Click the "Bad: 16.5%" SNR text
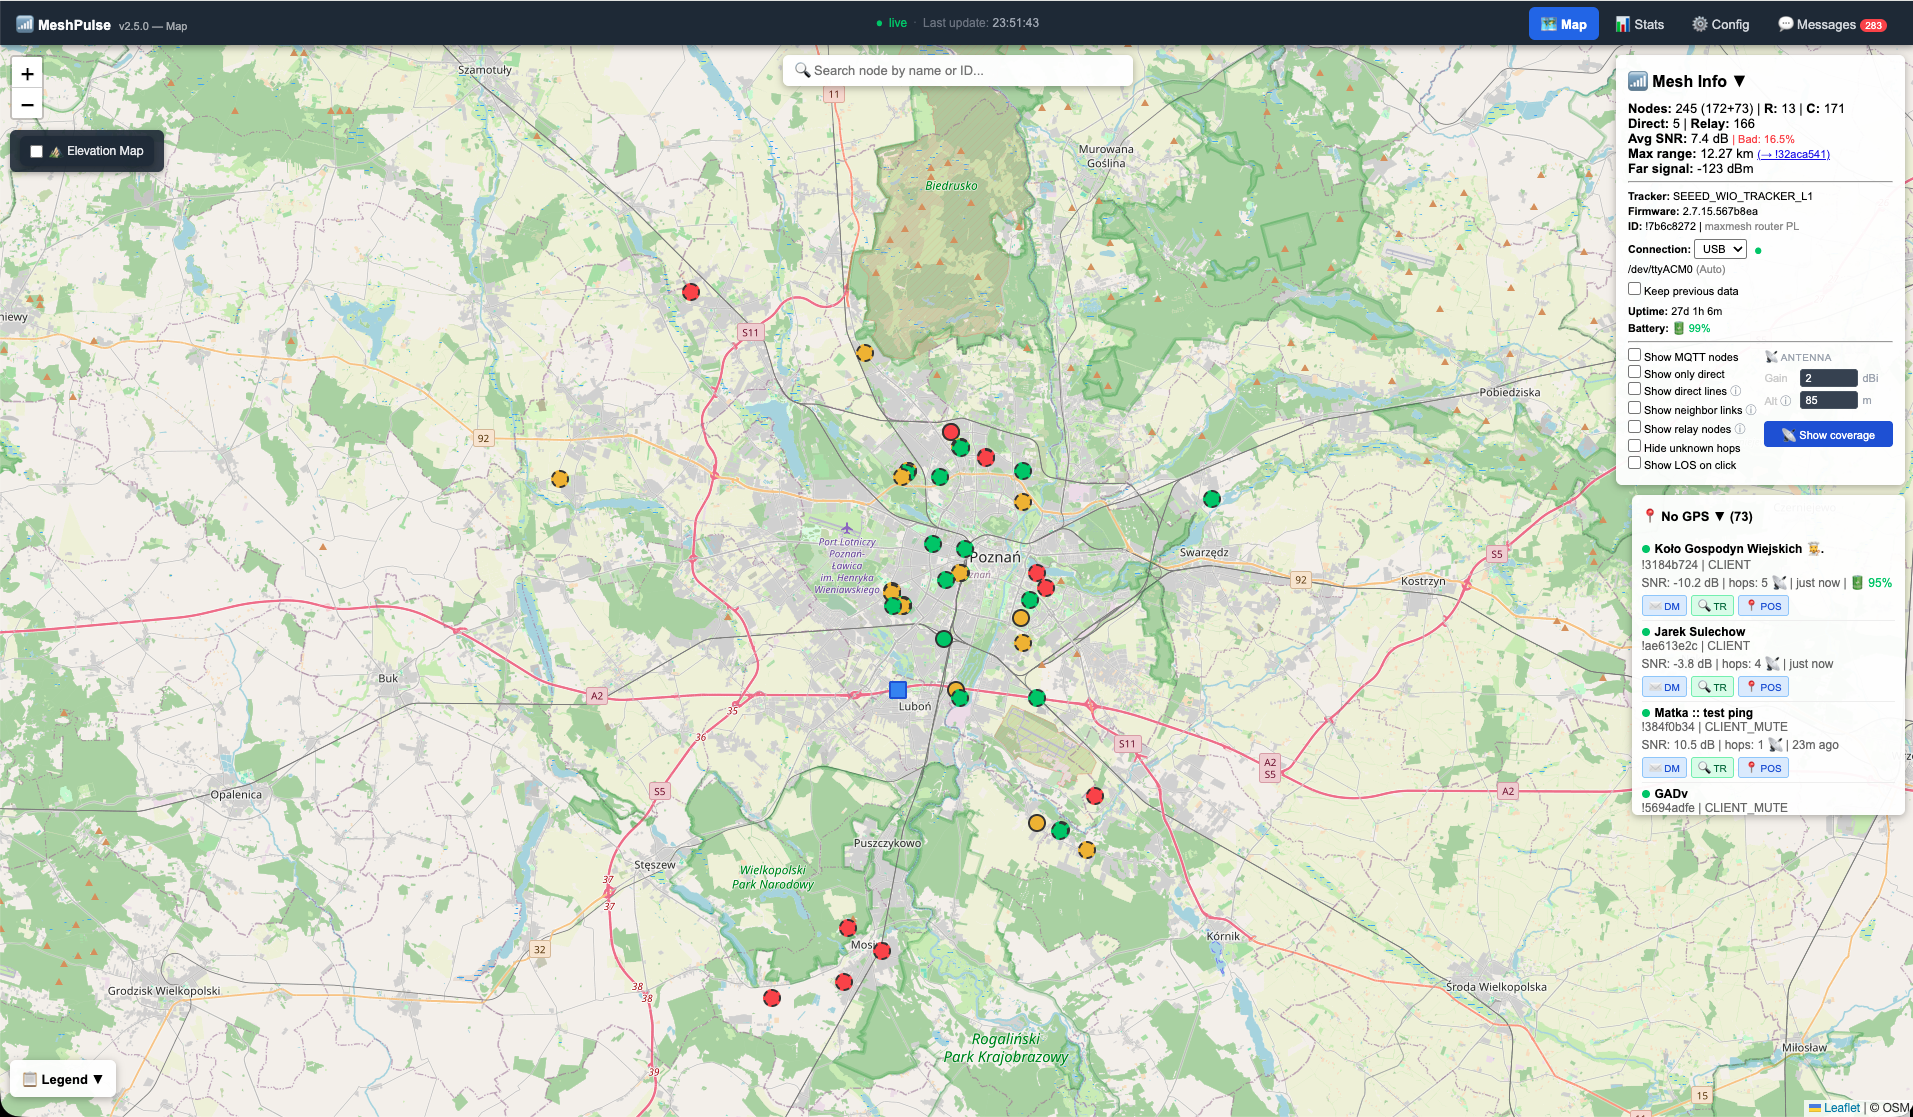Image resolution: width=1913 pixels, height=1117 pixels. point(1766,140)
